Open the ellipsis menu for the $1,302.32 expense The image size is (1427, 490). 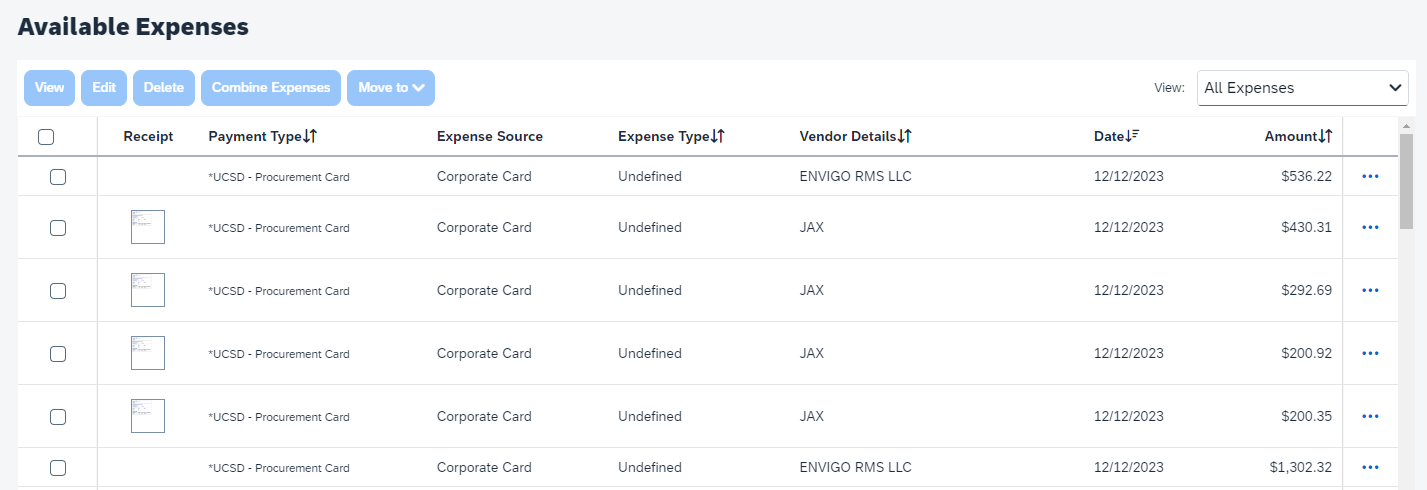coord(1370,467)
